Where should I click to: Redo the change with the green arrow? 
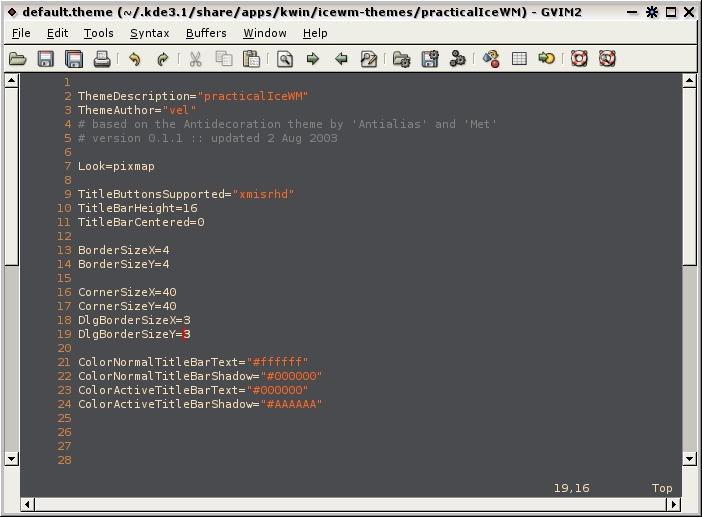163,59
